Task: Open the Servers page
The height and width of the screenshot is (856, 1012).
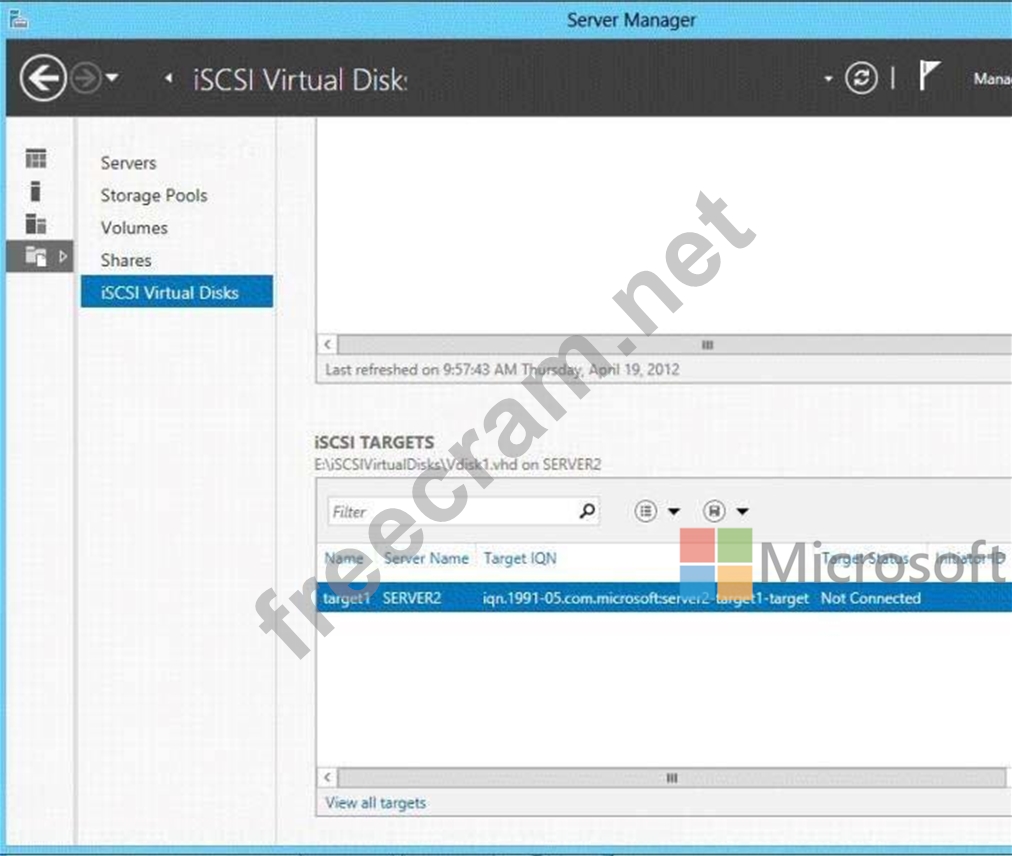Action: coord(128,163)
